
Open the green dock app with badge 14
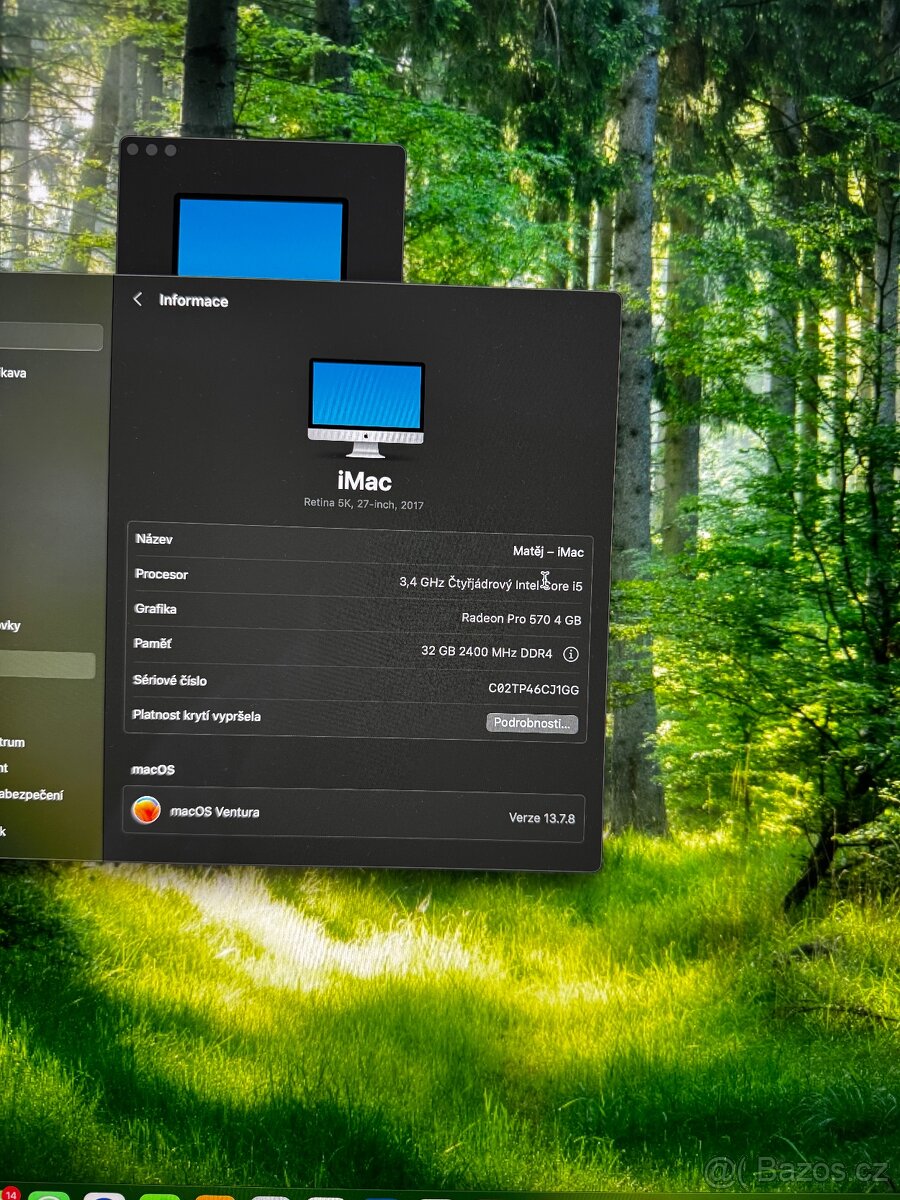coord(48,1195)
